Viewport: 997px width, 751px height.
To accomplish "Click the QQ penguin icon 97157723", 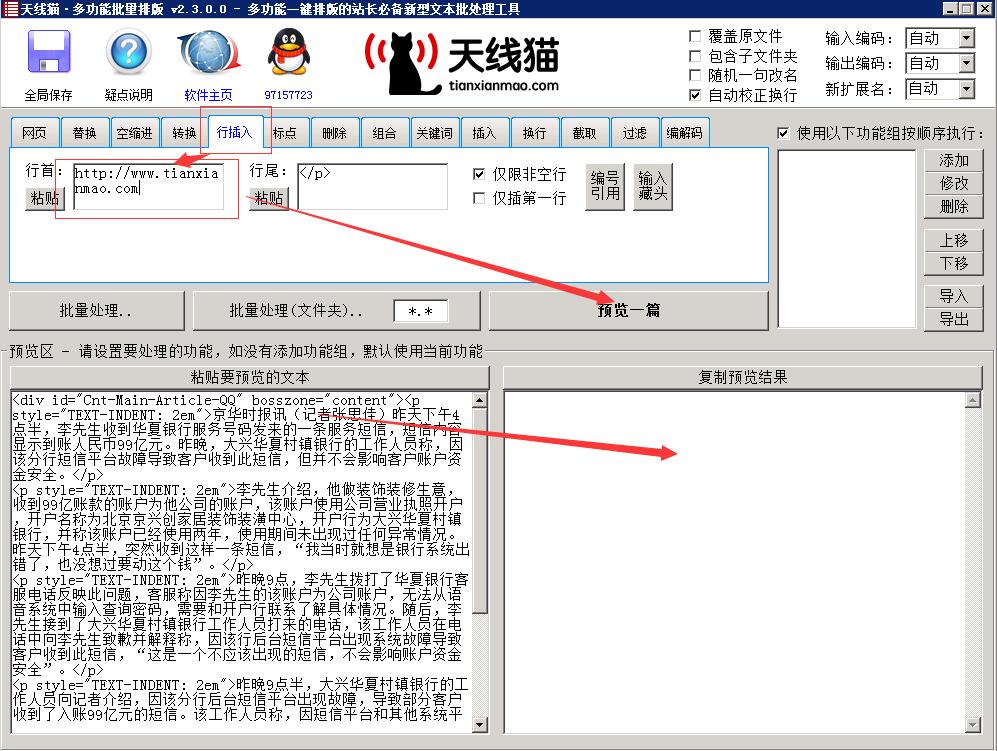I will (288, 52).
